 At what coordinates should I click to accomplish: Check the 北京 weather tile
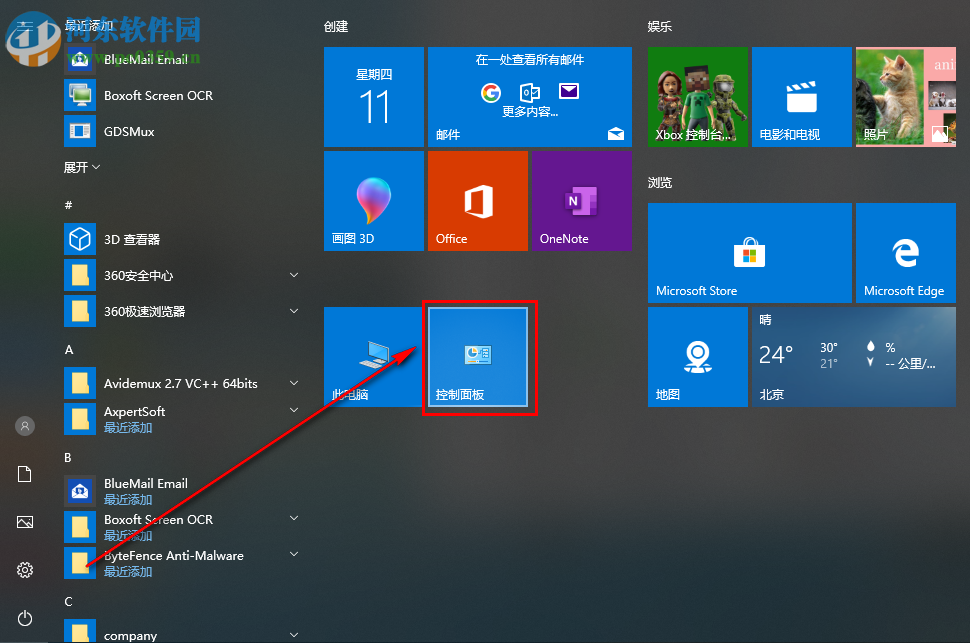pos(852,357)
